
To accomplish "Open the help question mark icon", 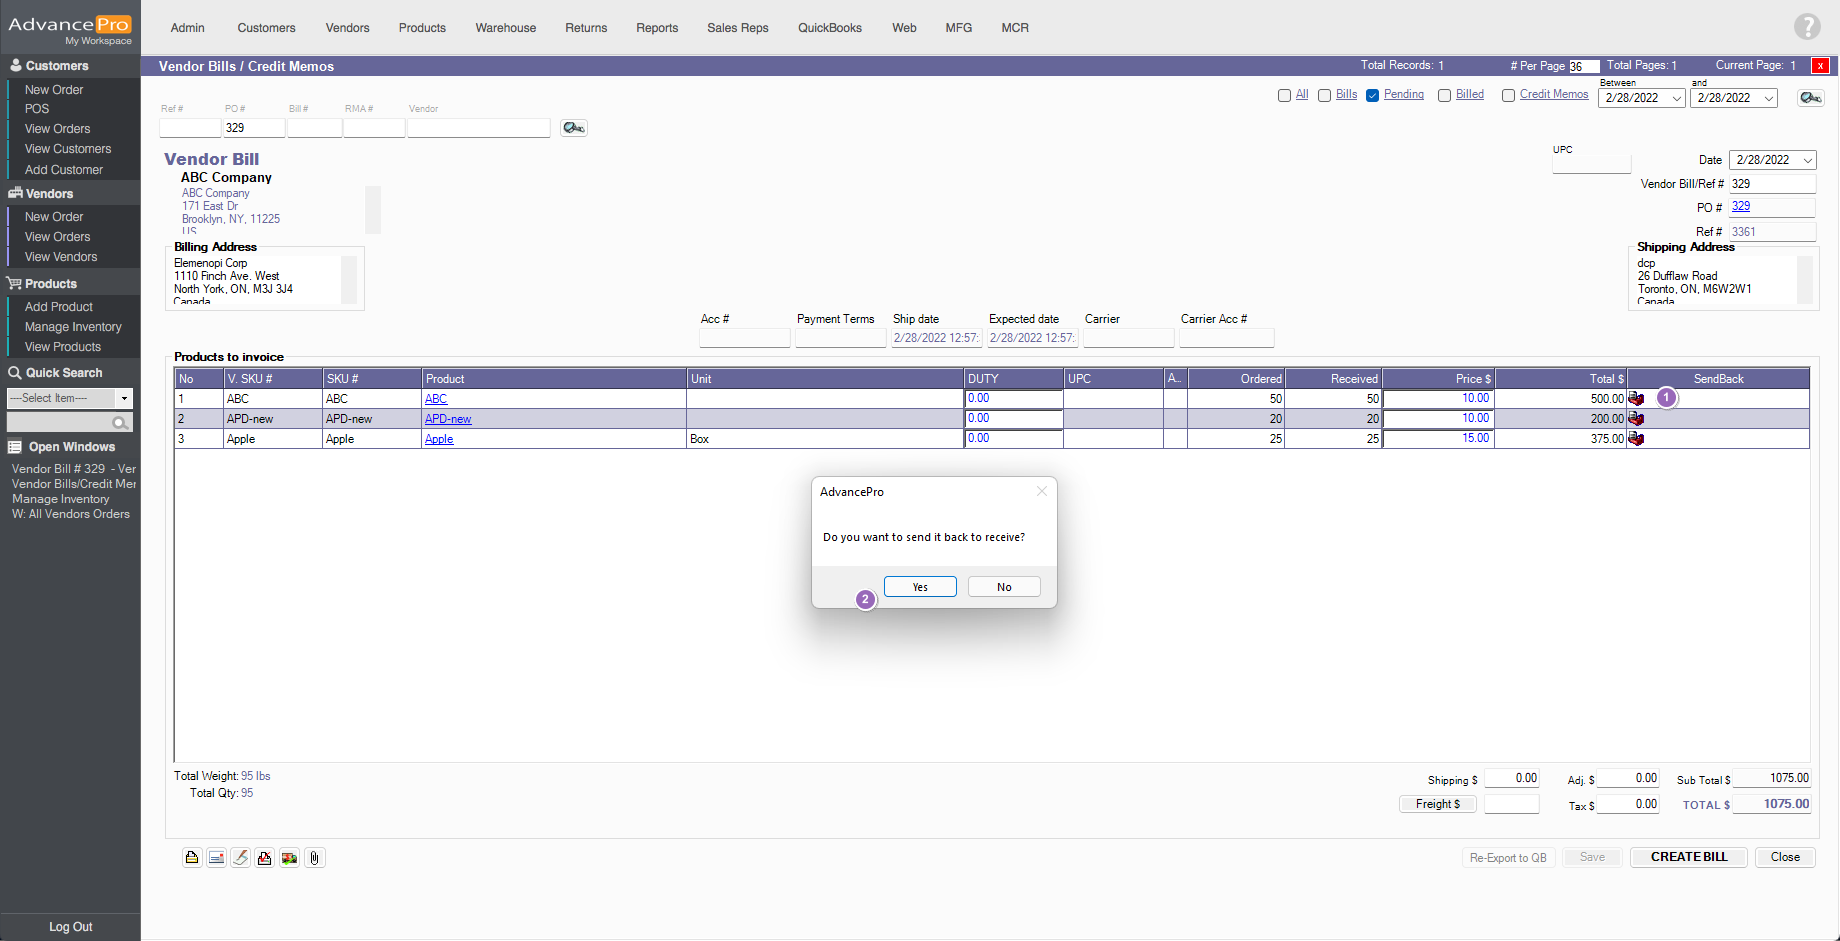I will pyautogui.click(x=1807, y=27).
